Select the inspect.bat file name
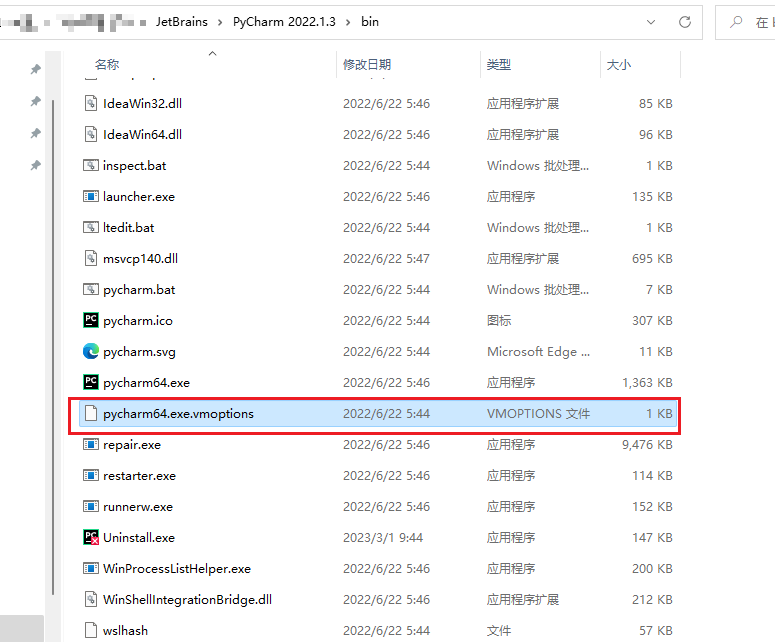This screenshot has width=775, height=642. (134, 166)
